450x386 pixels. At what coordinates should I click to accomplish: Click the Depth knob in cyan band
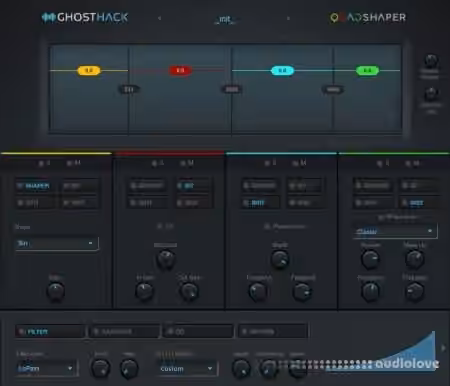pos(280,259)
